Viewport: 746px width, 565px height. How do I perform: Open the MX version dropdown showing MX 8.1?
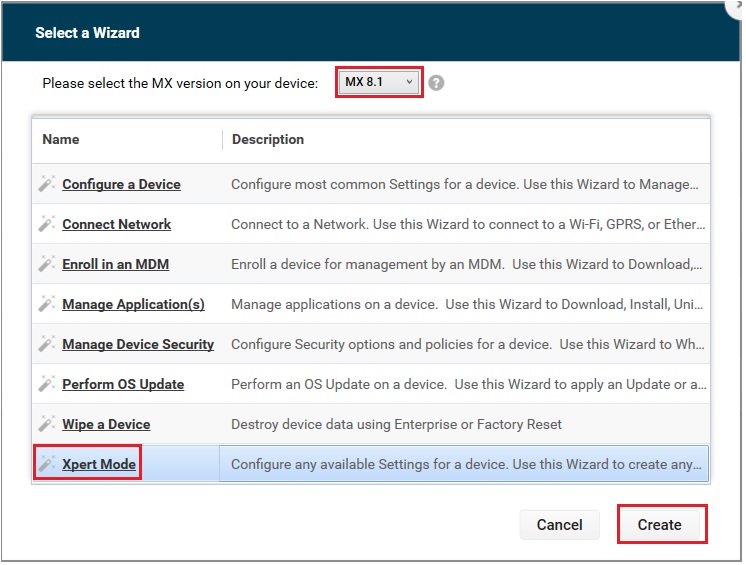pyautogui.click(x=379, y=82)
